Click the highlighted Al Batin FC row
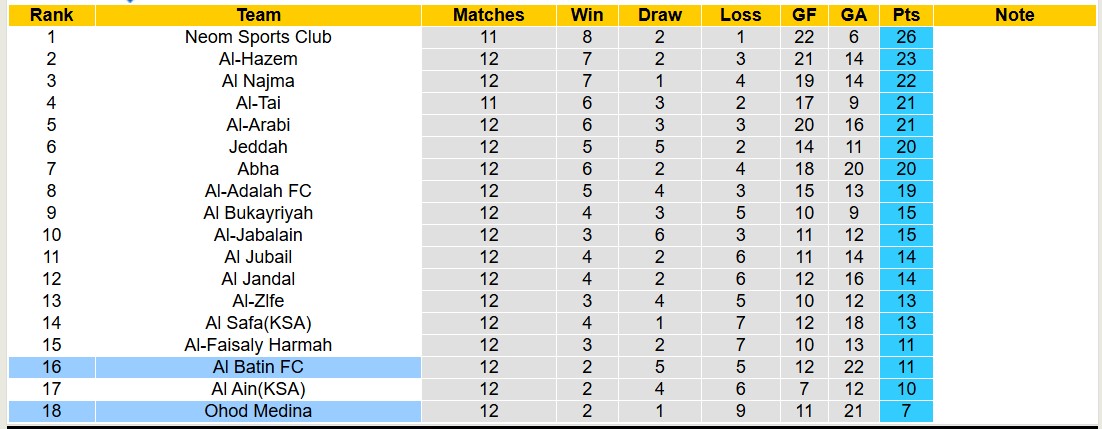The width and height of the screenshot is (1102, 429). (258, 367)
